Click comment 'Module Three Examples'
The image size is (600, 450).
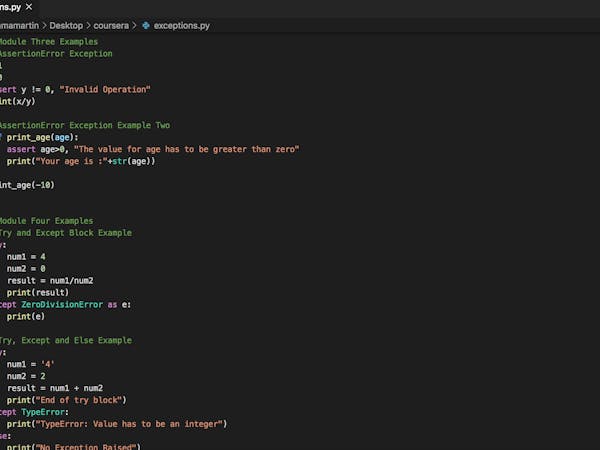pyautogui.click(x=49, y=41)
